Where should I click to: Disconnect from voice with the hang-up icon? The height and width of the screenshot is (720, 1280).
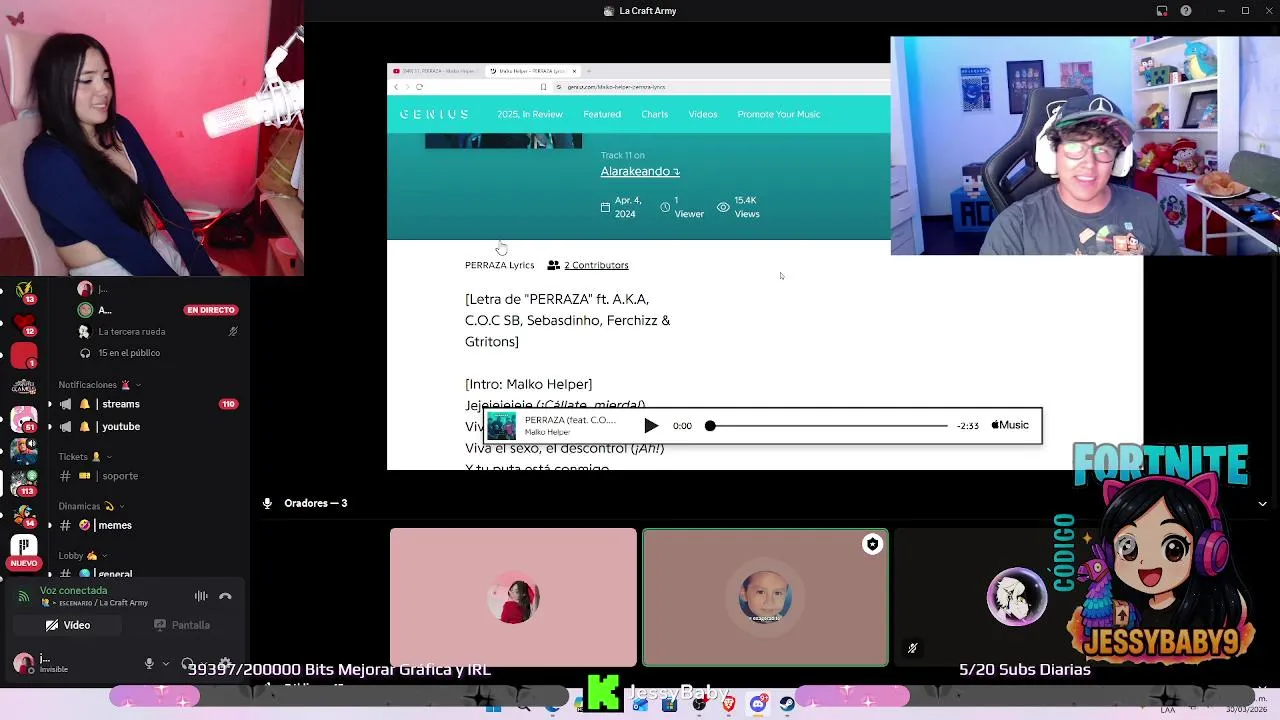point(225,596)
